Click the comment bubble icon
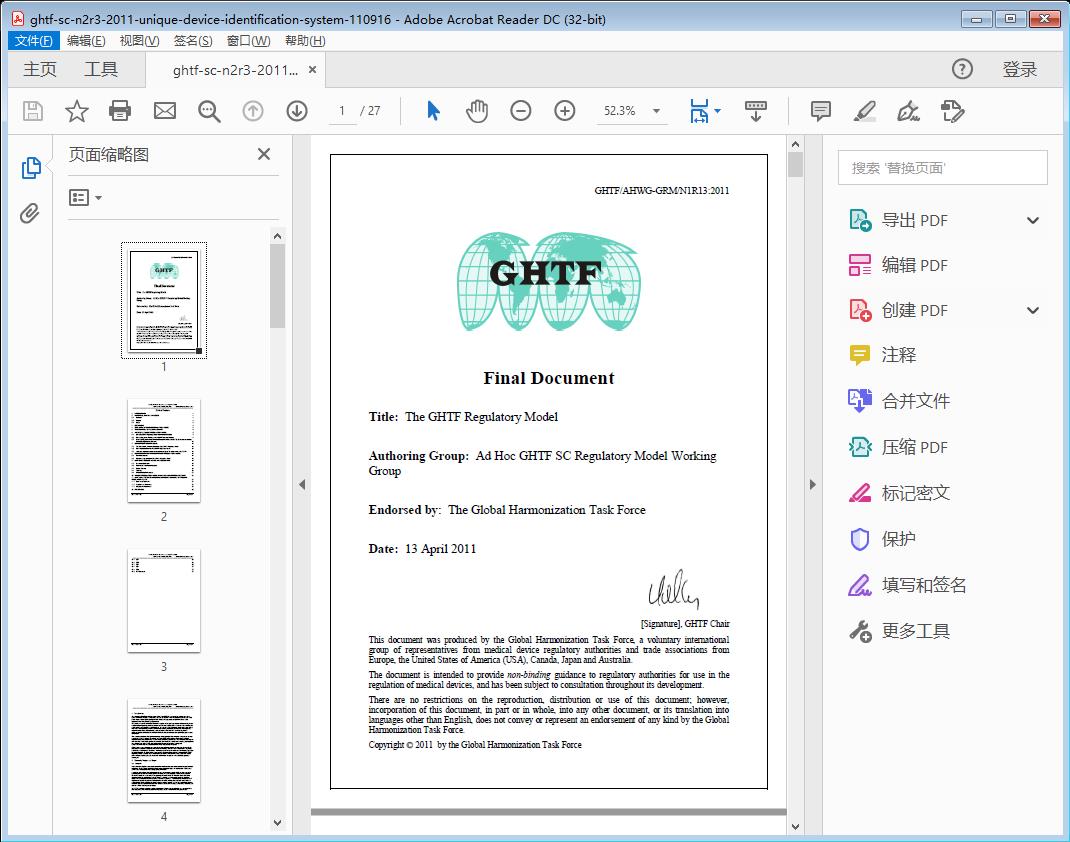This screenshot has height=842, width=1070. (820, 111)
